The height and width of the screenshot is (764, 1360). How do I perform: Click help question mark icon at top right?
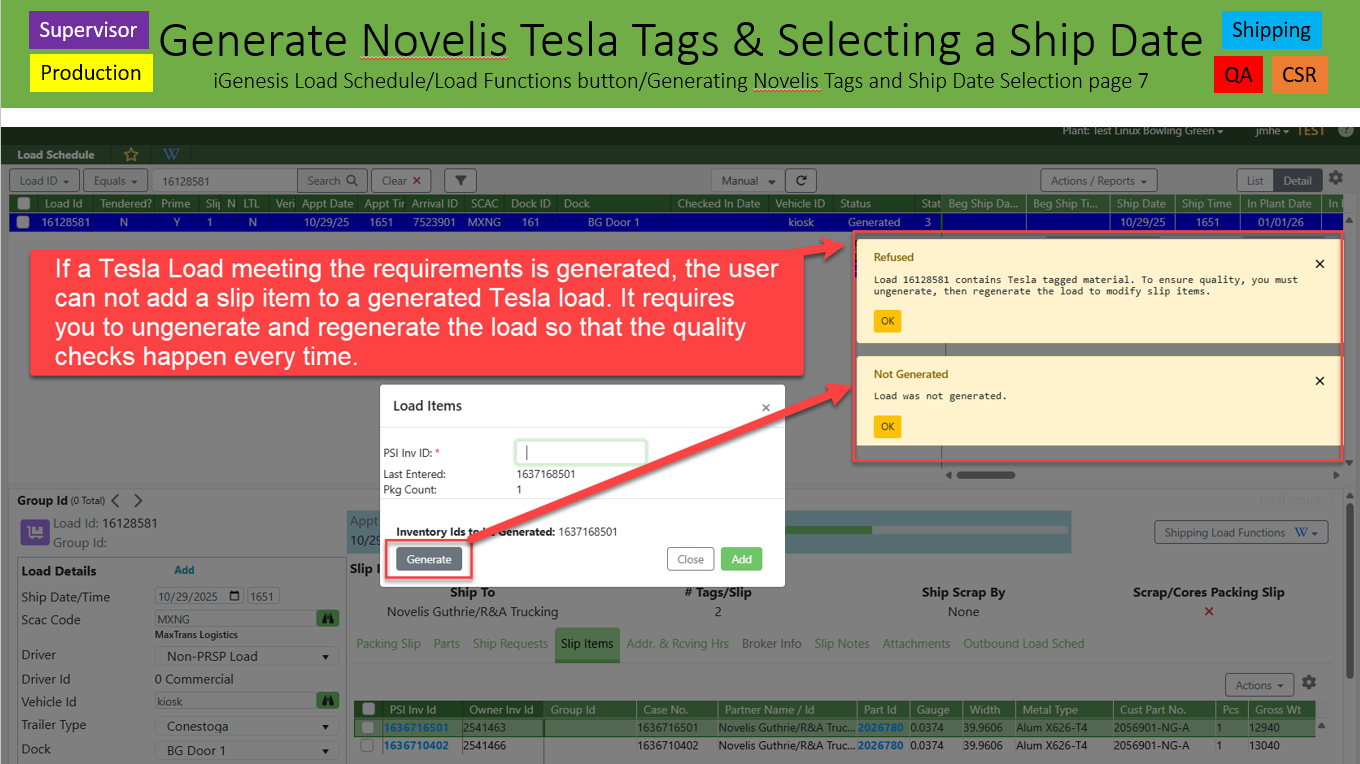pyautogui.click(x=1346, y=131)
